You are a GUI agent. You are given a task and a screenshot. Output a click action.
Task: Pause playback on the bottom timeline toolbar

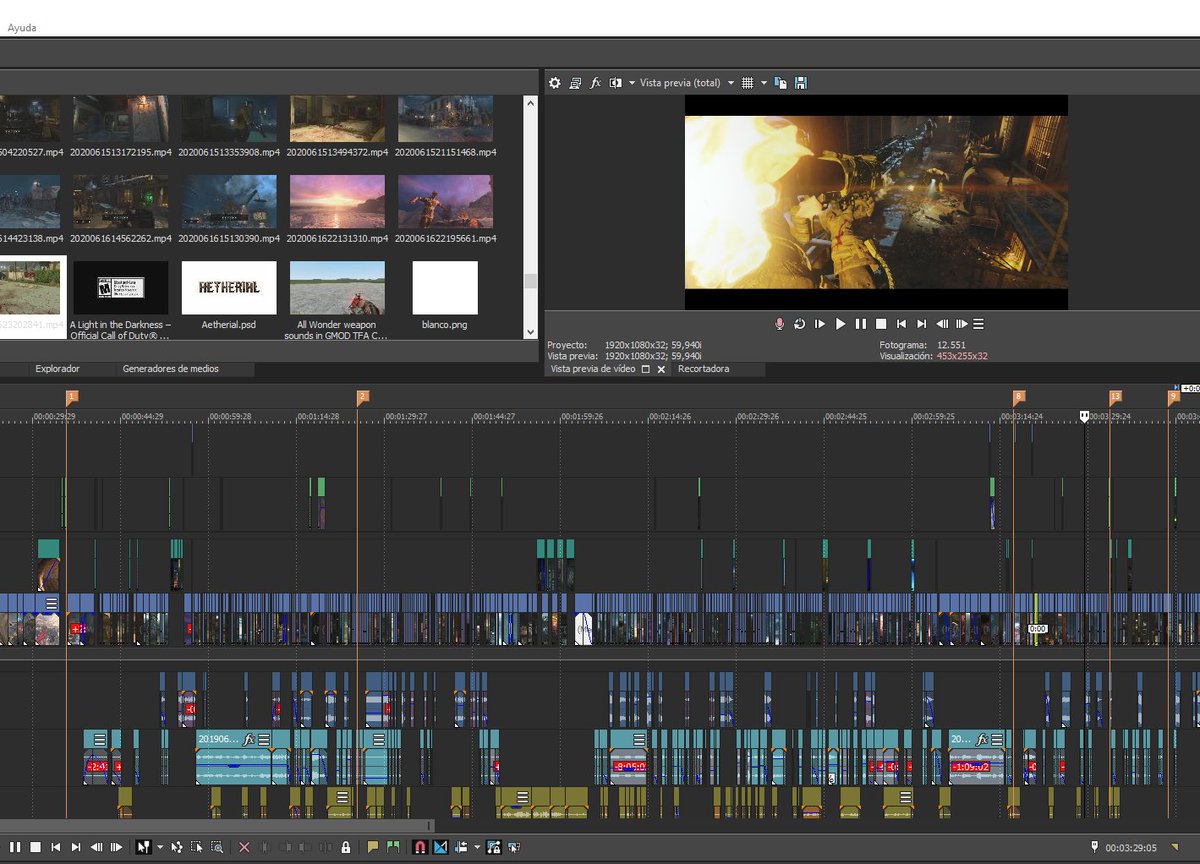(15, 847)
